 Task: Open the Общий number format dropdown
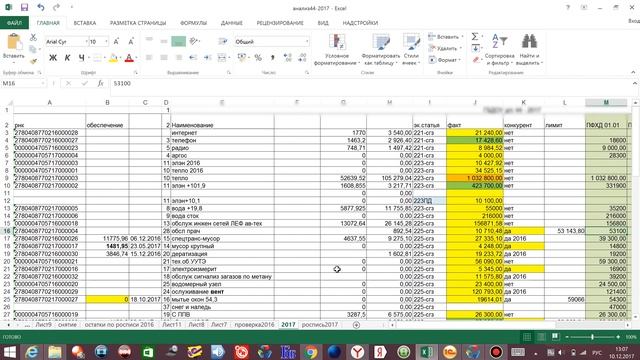click(x=307, y=42)
